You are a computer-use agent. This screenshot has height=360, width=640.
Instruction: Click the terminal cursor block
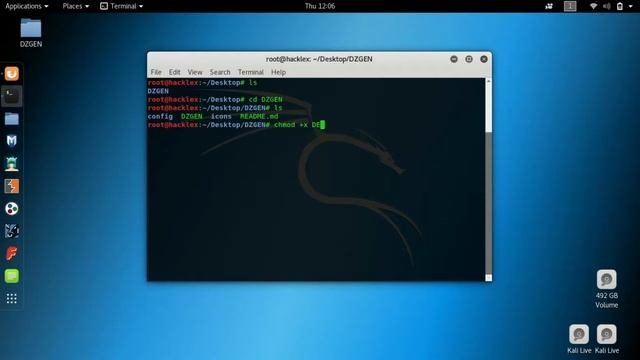322,125
